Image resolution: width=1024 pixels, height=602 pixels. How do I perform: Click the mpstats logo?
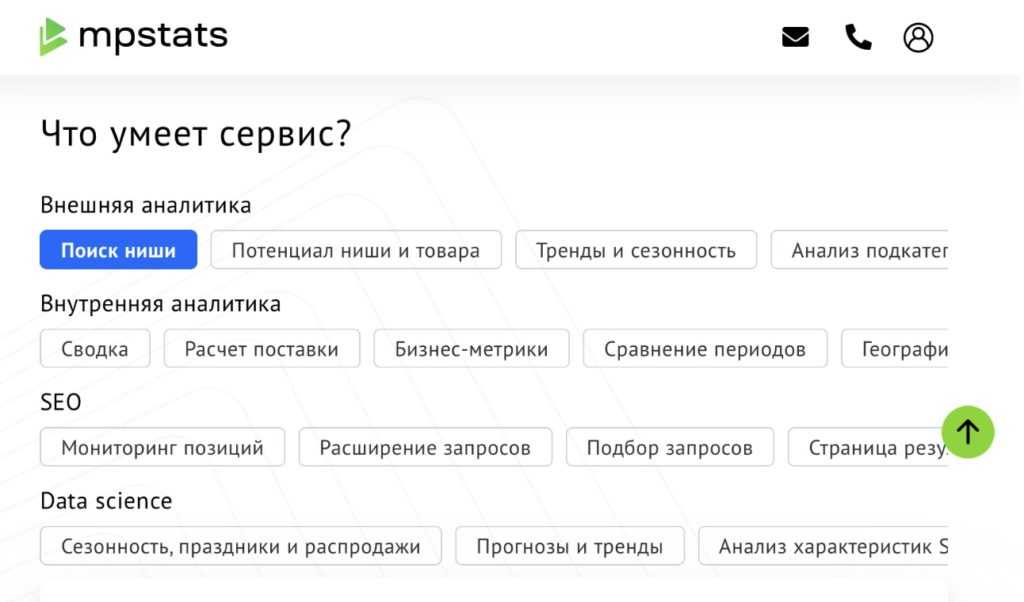[x=134, y=37]
